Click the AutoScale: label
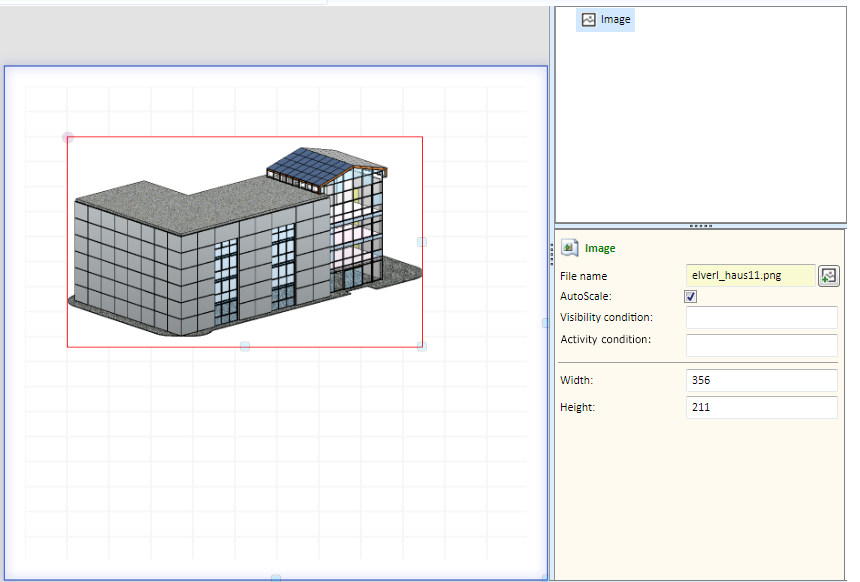The width and height of the screenshot is (860, 582). (x=586, y=296)
